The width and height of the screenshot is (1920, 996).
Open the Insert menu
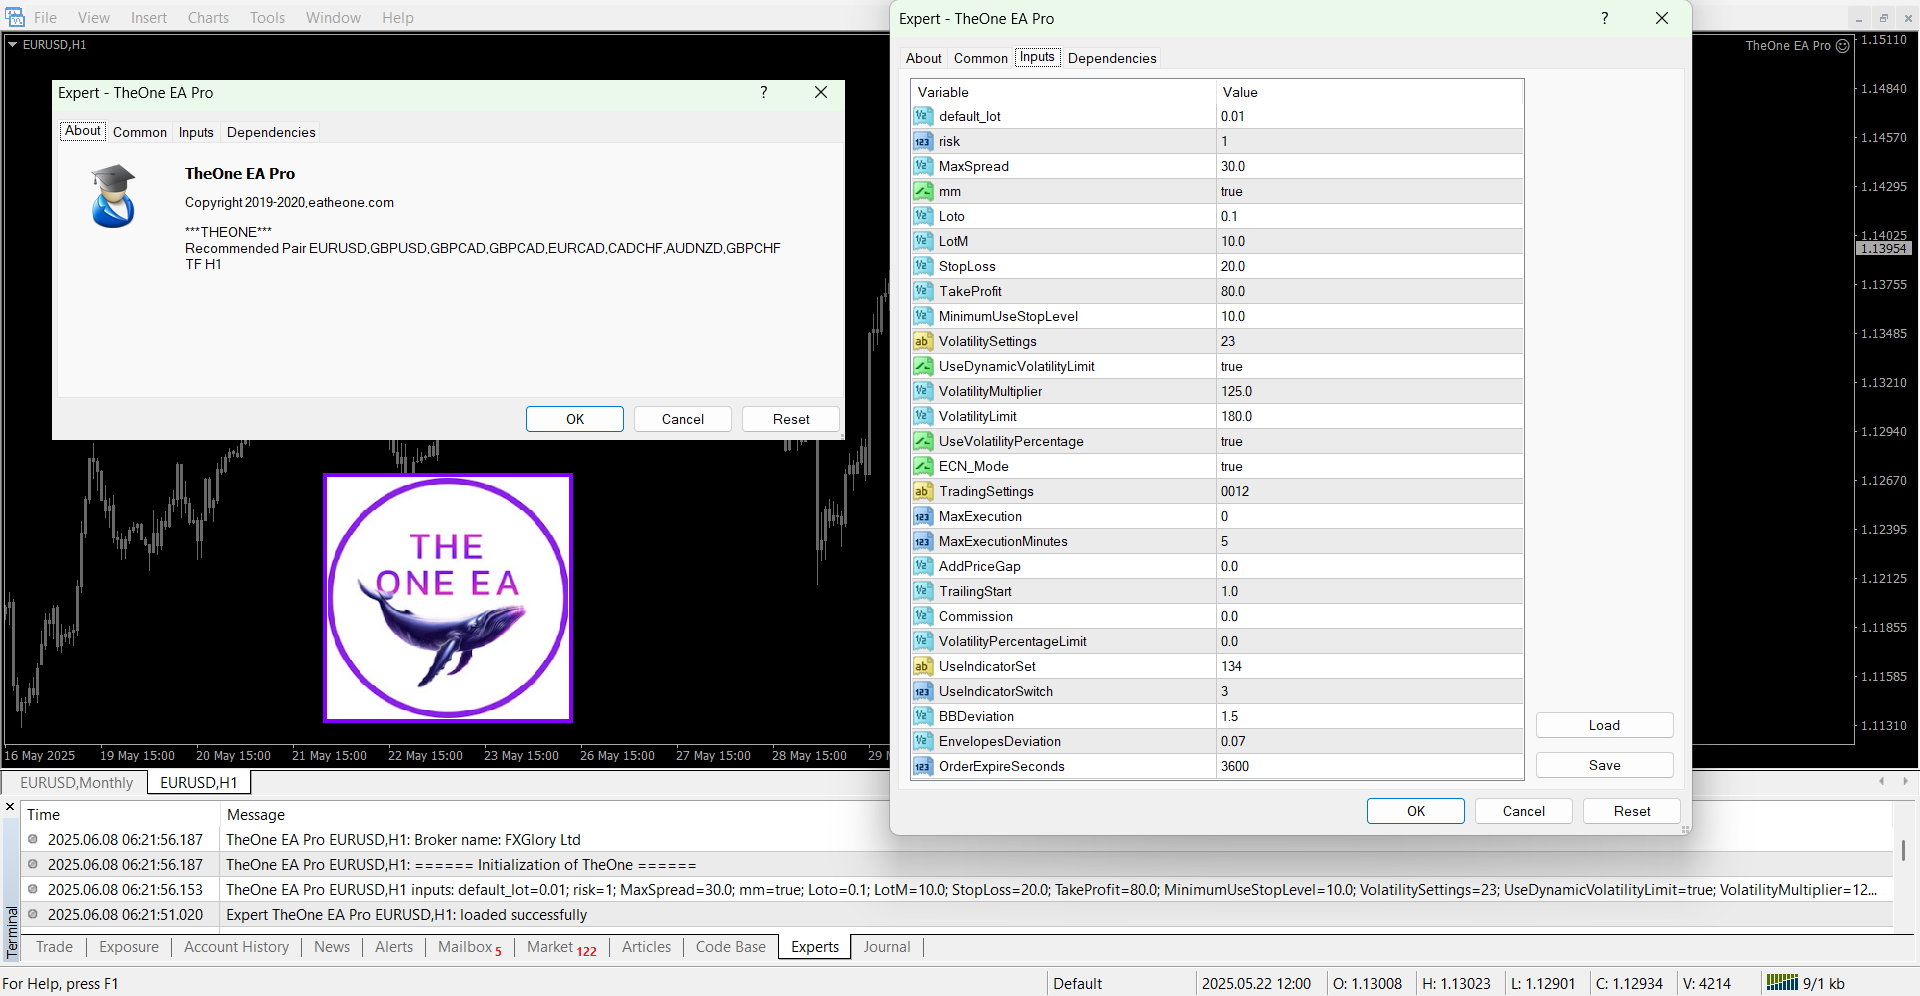coord(149,17)
